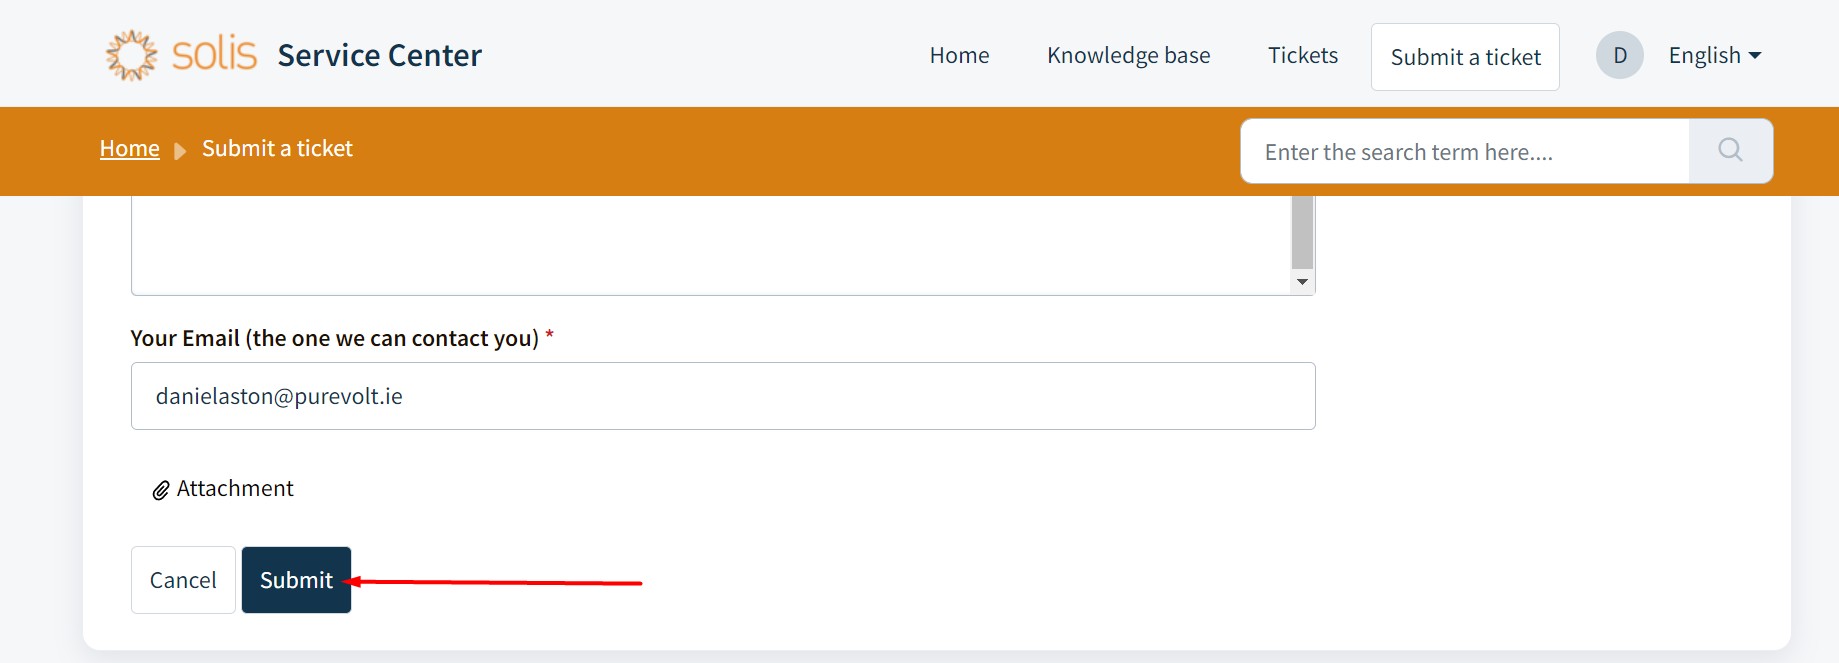The width and height of the screenshot is (1839, 663).
Task: Click the Attachment link text
Action: tap(235, 489)
